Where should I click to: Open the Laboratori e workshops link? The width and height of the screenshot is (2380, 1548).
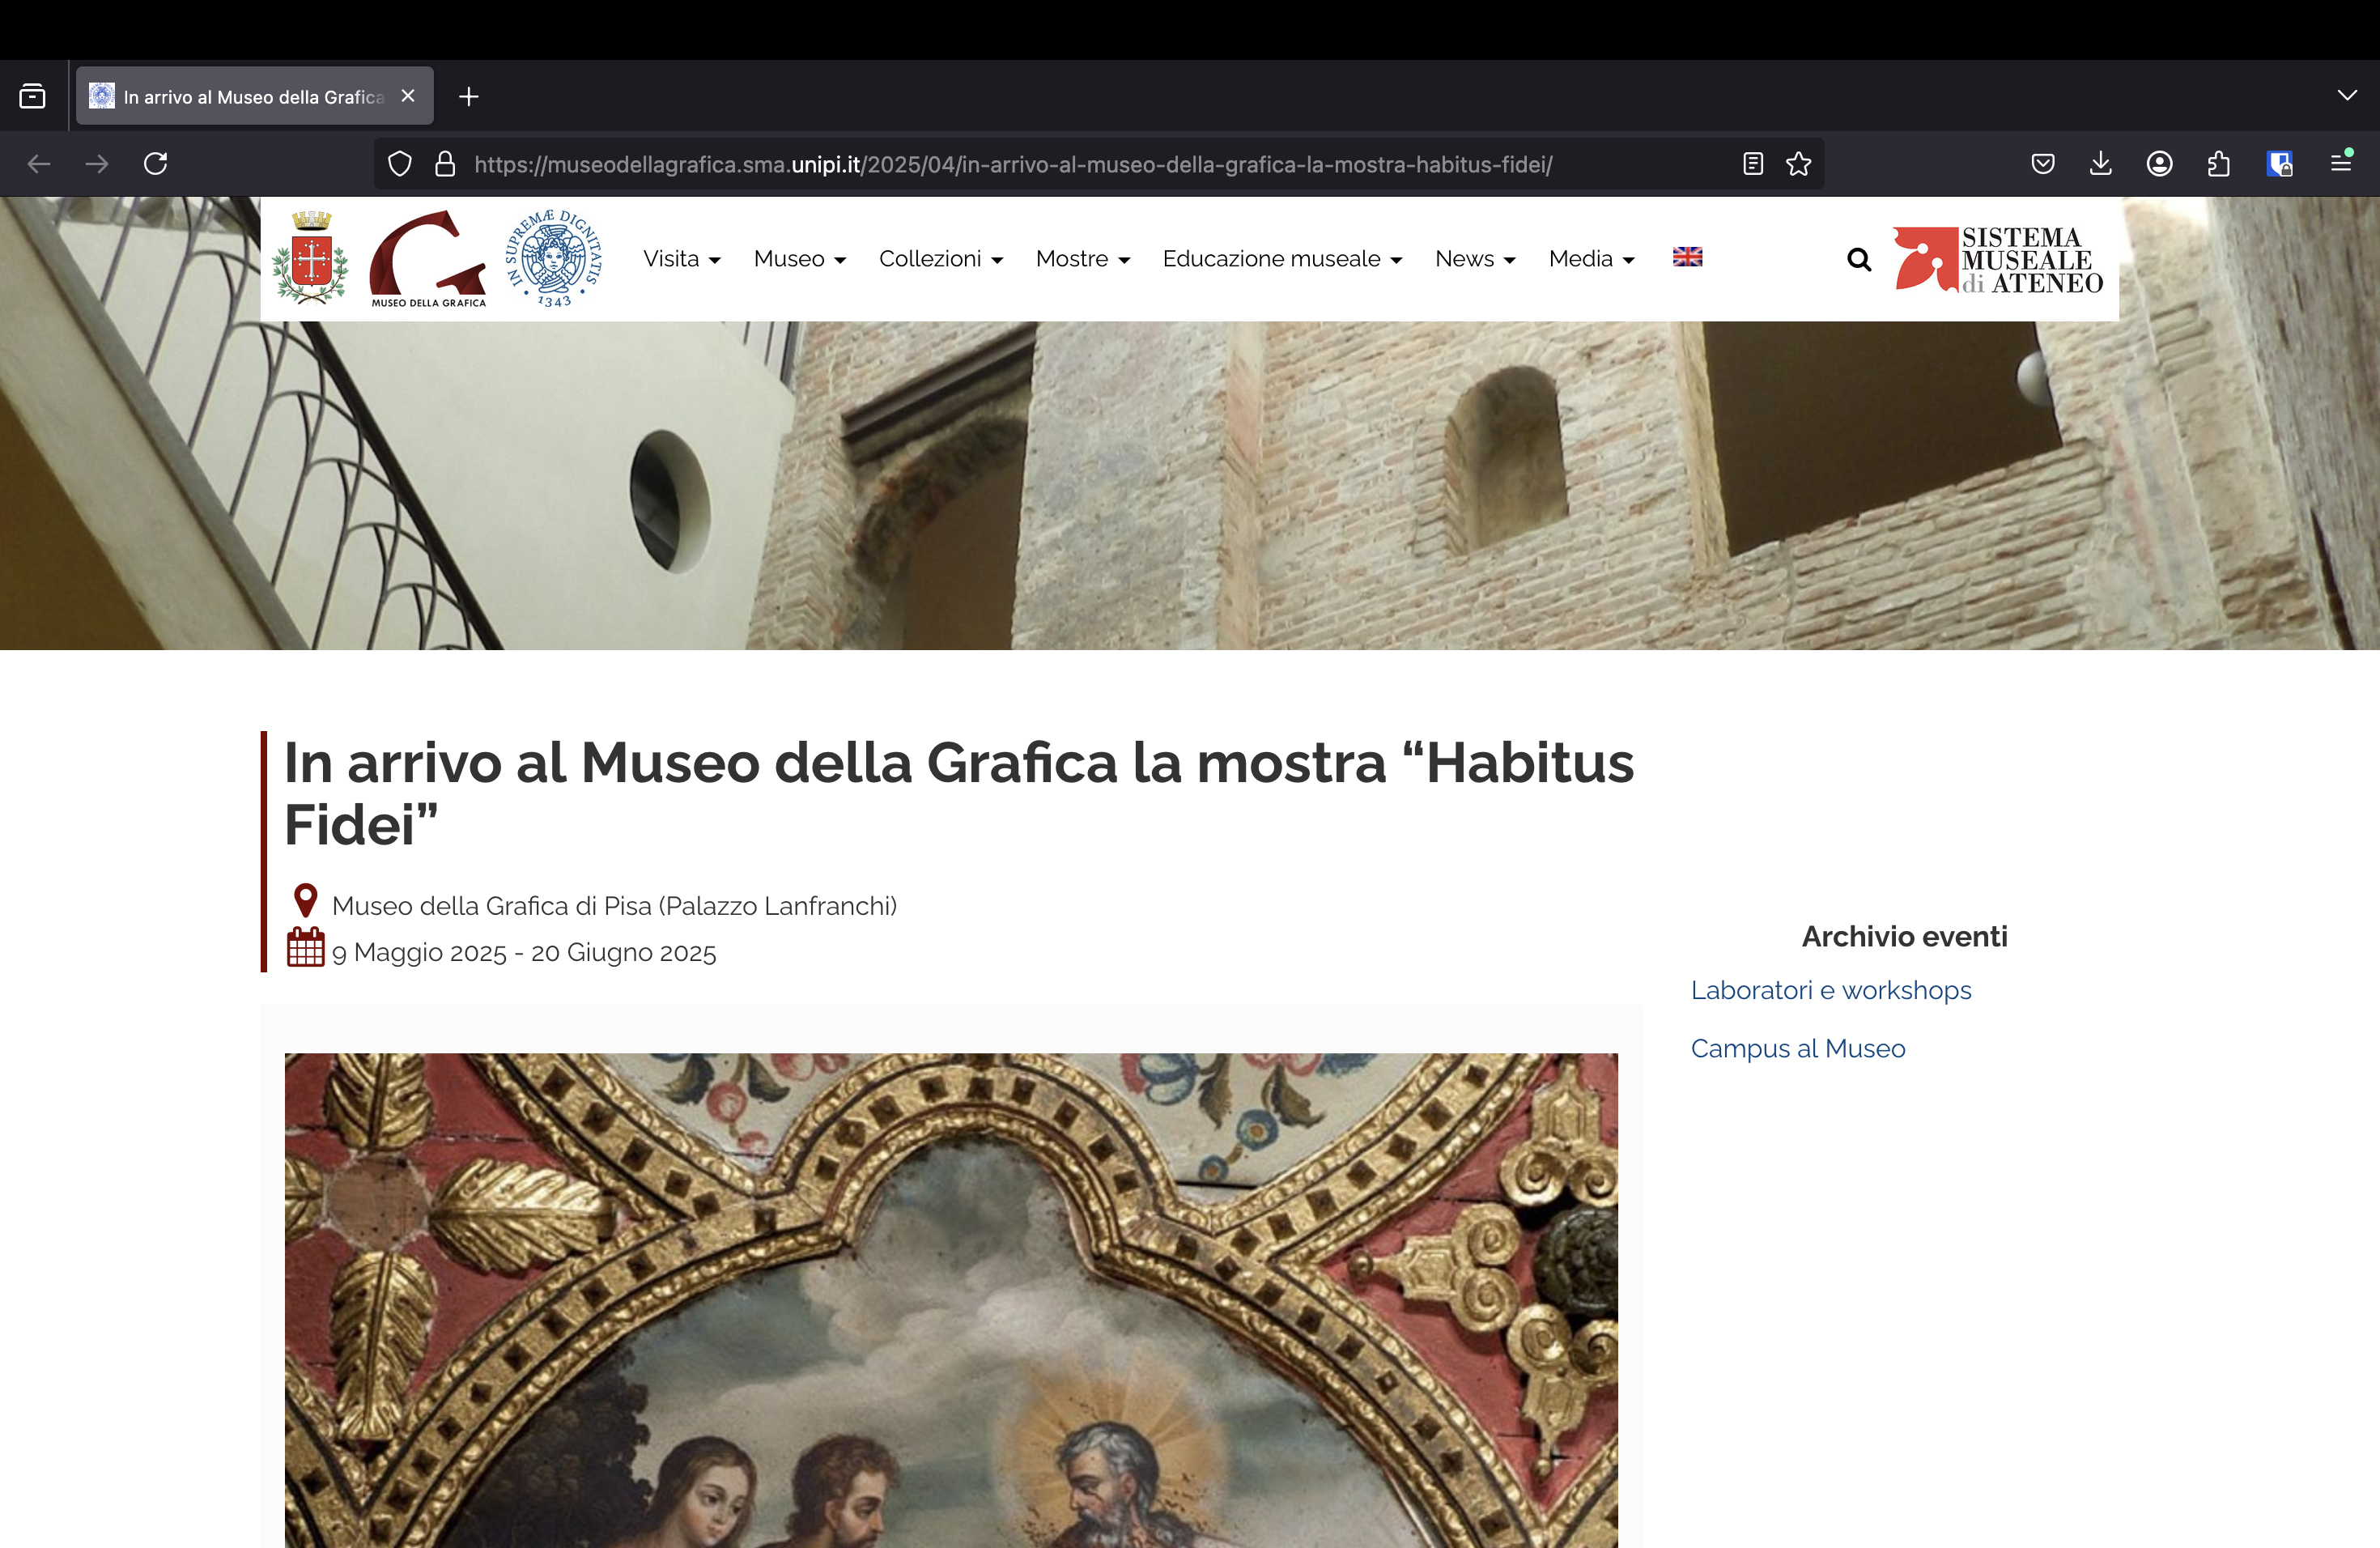pyautogui.click(x=1831, y=990)
